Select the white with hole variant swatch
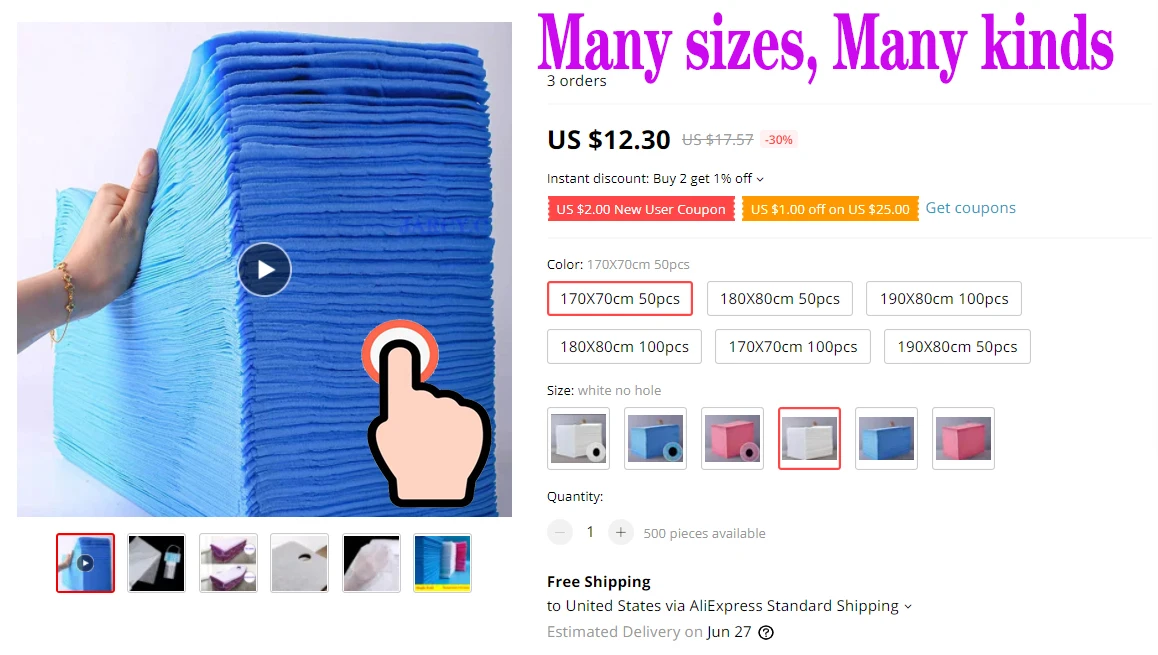Image resolution: width=1158 pixels, height=655 pixels. (578, 438)
